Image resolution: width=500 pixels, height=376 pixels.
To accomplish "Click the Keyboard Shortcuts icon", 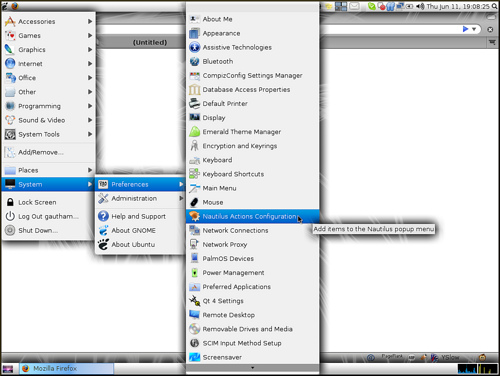I will pyautogui.click(x=194, y=174).
